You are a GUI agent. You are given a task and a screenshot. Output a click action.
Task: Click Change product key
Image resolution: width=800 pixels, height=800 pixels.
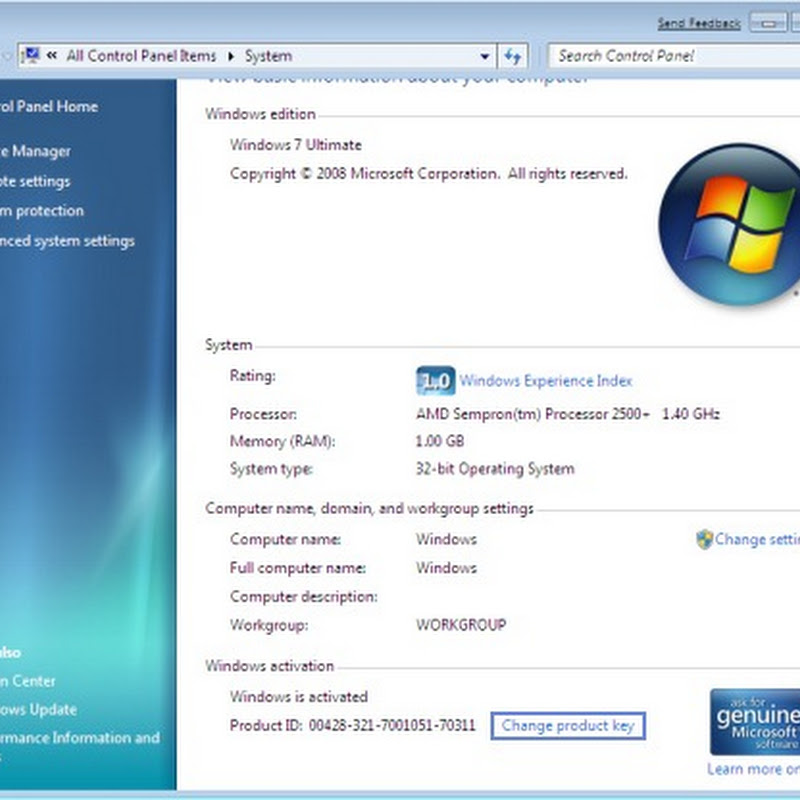click(x=568, y=726)
